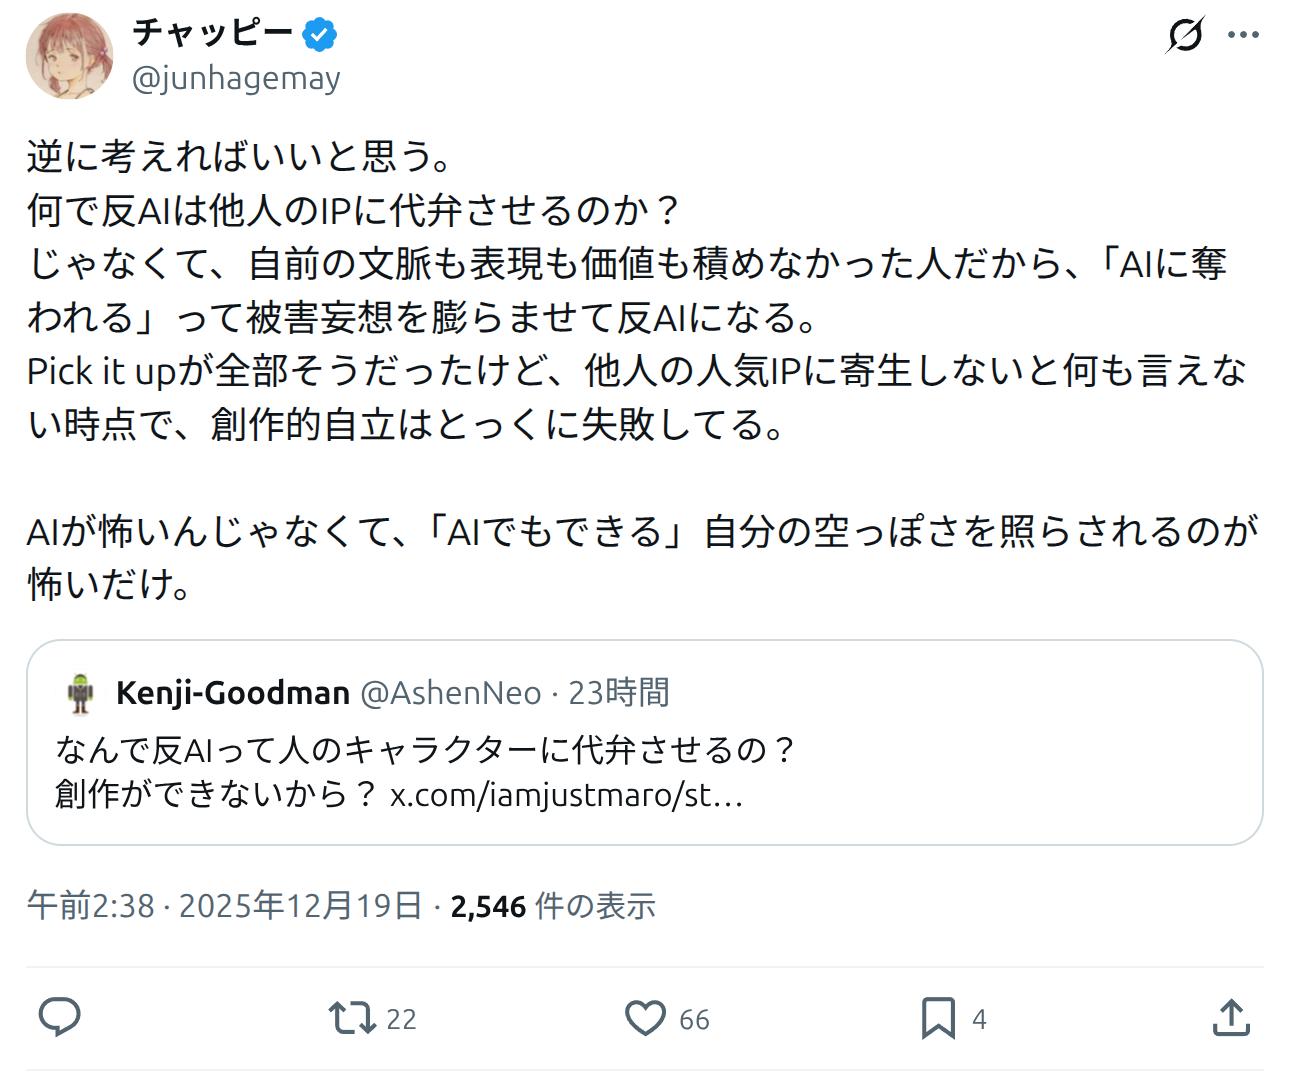Viewport: 1291px width, 1086px height.
Task: Bookmark this post
Action: 937,1018
